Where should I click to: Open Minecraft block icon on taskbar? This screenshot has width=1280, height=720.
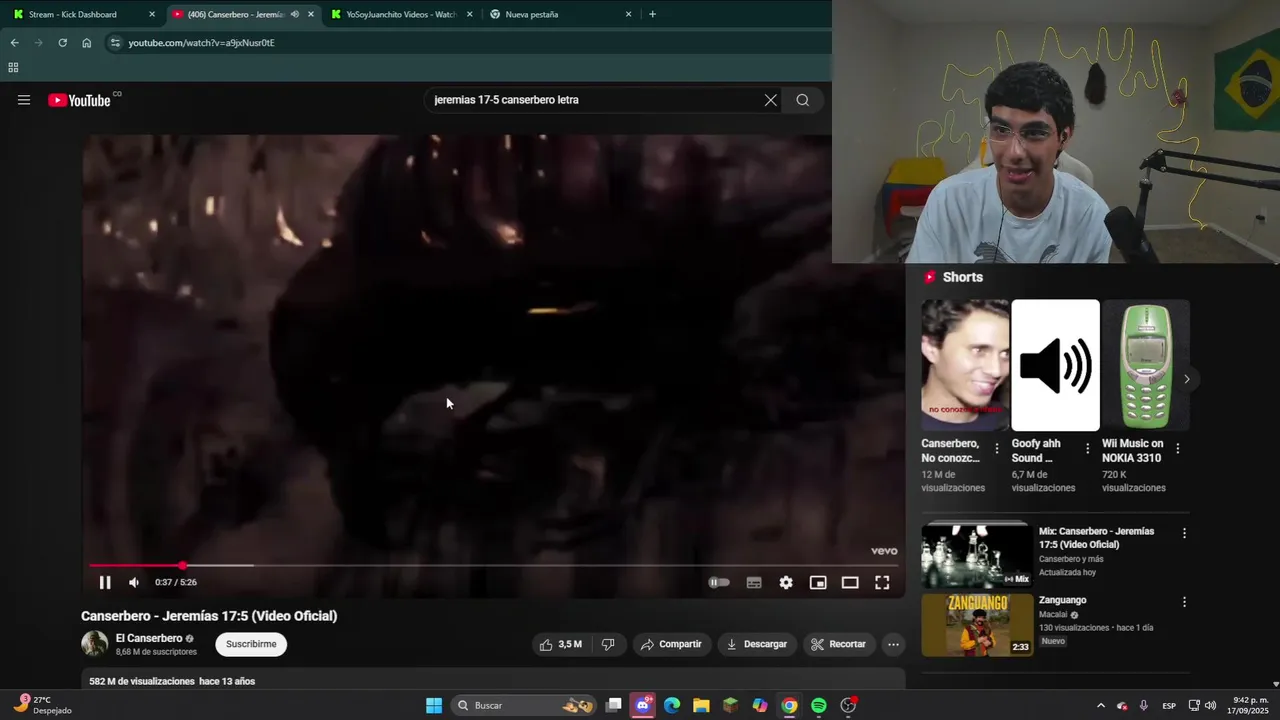click(x=731, y=705)
